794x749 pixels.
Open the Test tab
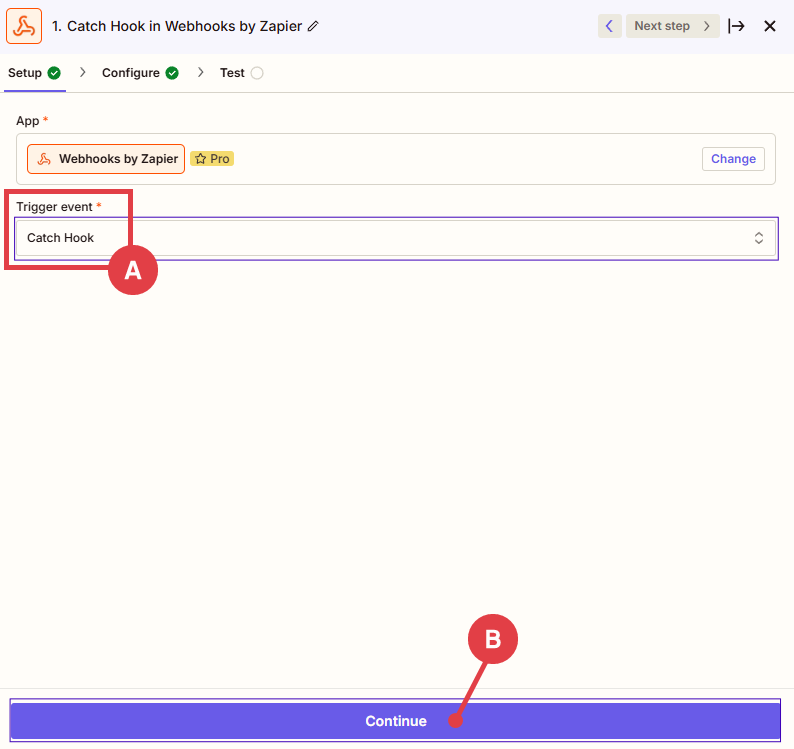232,73
